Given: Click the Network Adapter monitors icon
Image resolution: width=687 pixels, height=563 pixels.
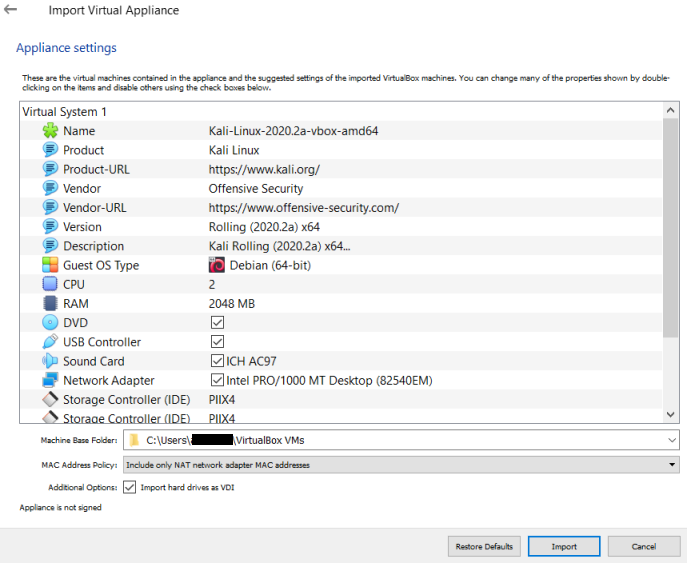Looking at the screenshot, I should pyautogui.click(x=50, y=380).
